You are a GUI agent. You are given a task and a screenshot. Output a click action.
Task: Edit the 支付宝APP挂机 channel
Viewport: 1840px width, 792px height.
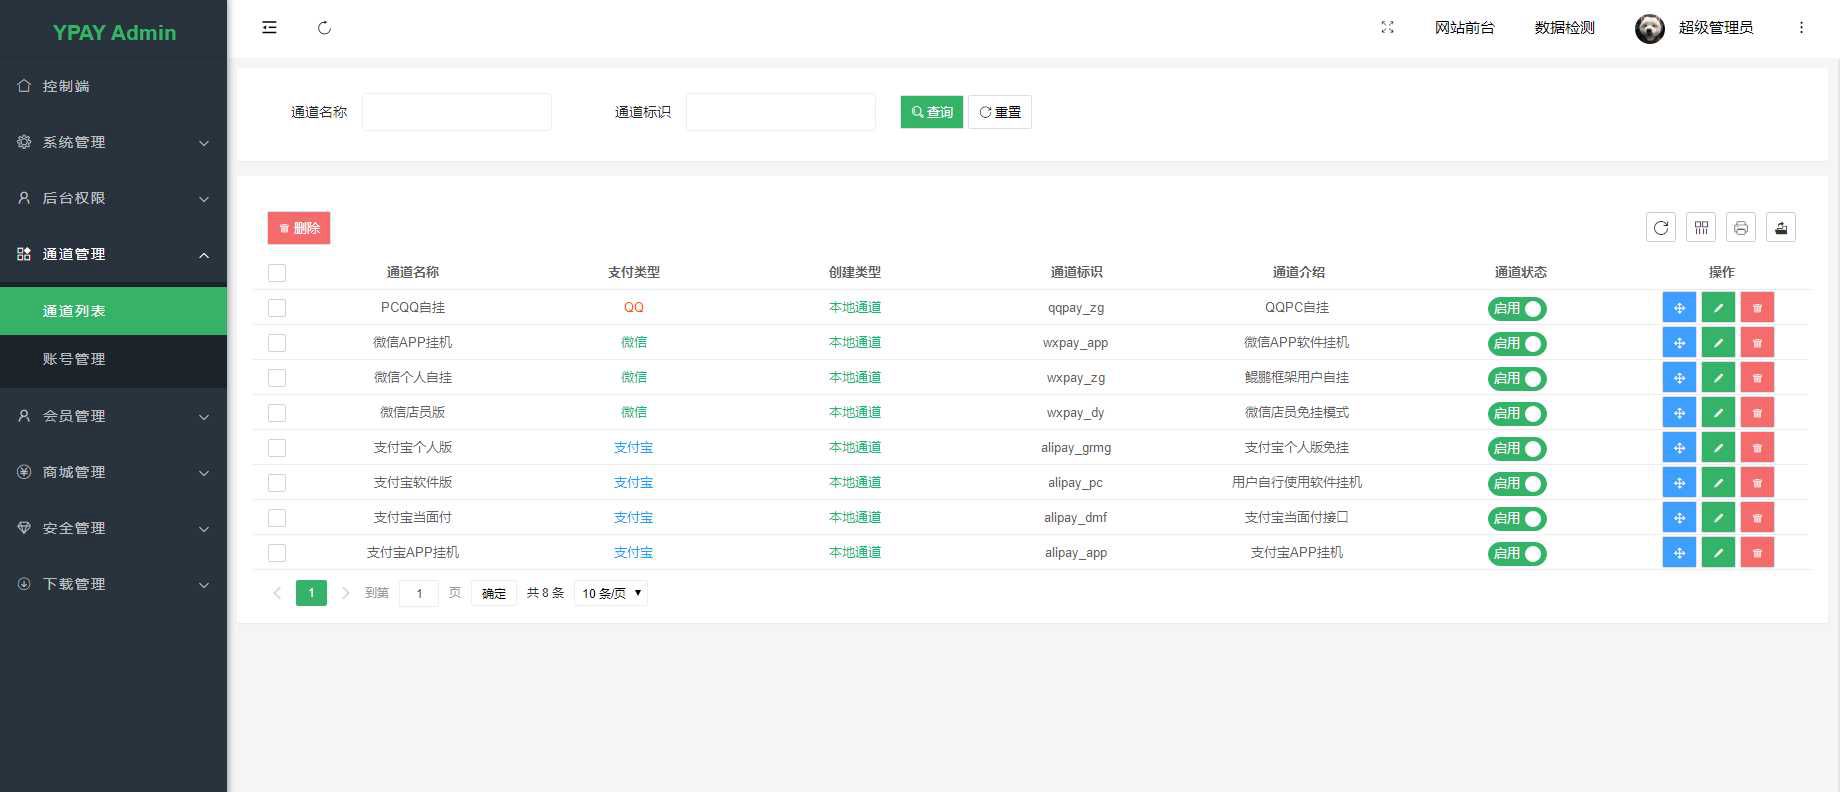(x=1718, y=553)
